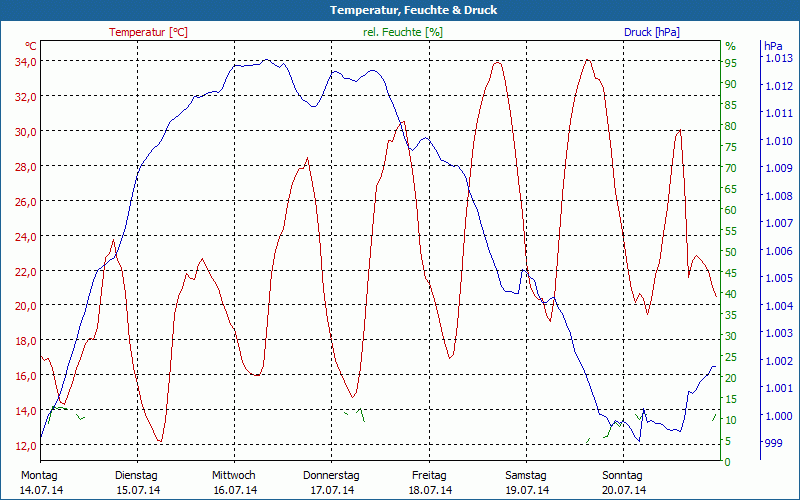Select the red 'Temperatur [°C]' legend label

click(x=148, y=32)
